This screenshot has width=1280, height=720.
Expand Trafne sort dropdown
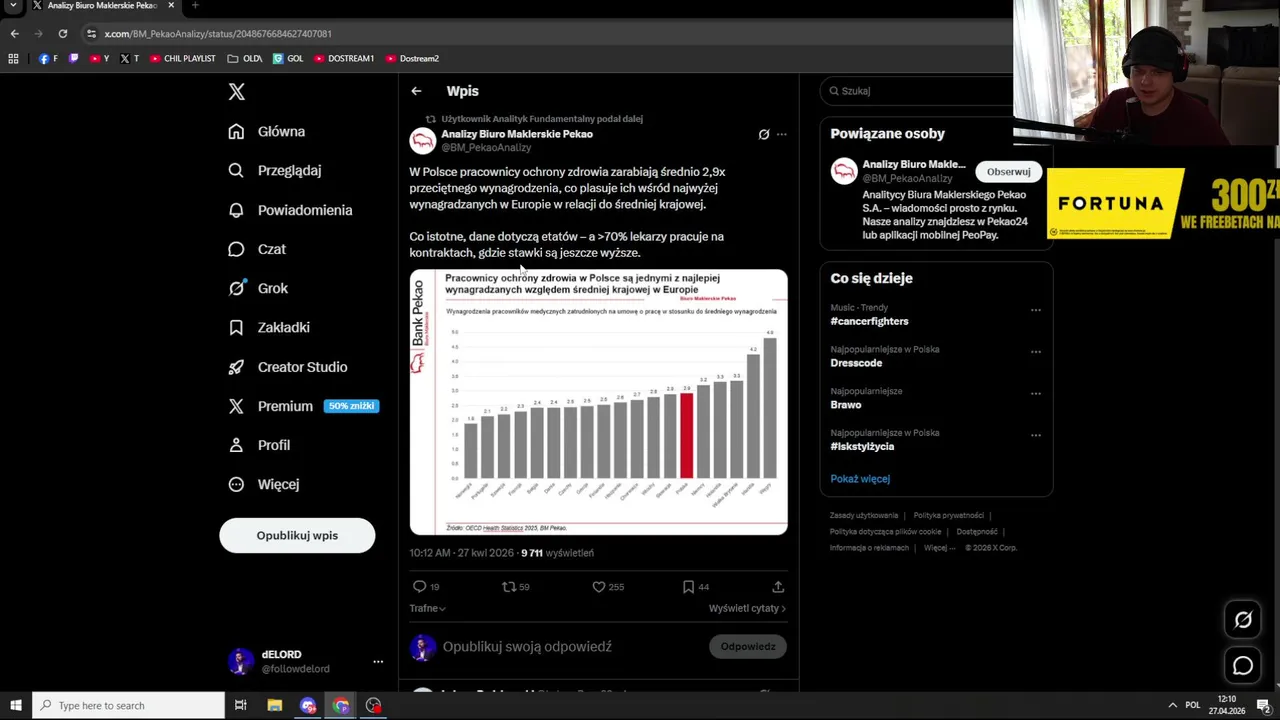point(427,608)
